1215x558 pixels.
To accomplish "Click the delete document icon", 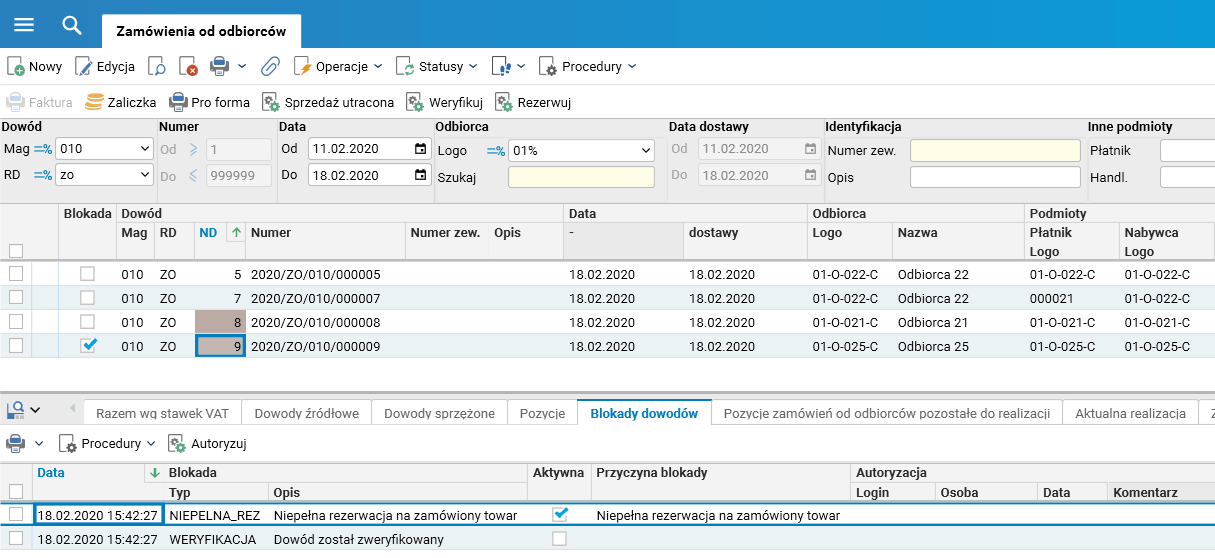I will 189,67.
